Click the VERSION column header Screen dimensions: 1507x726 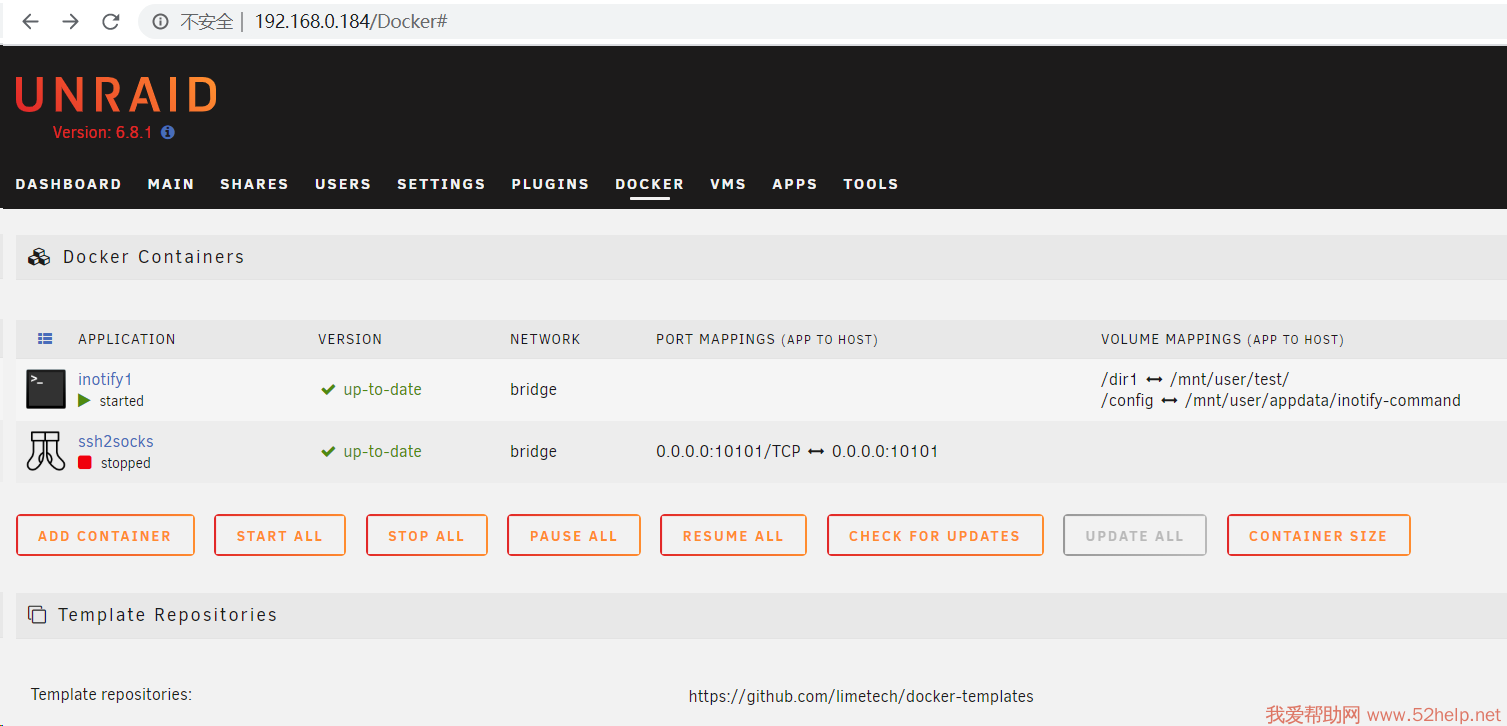coord(350,339)
